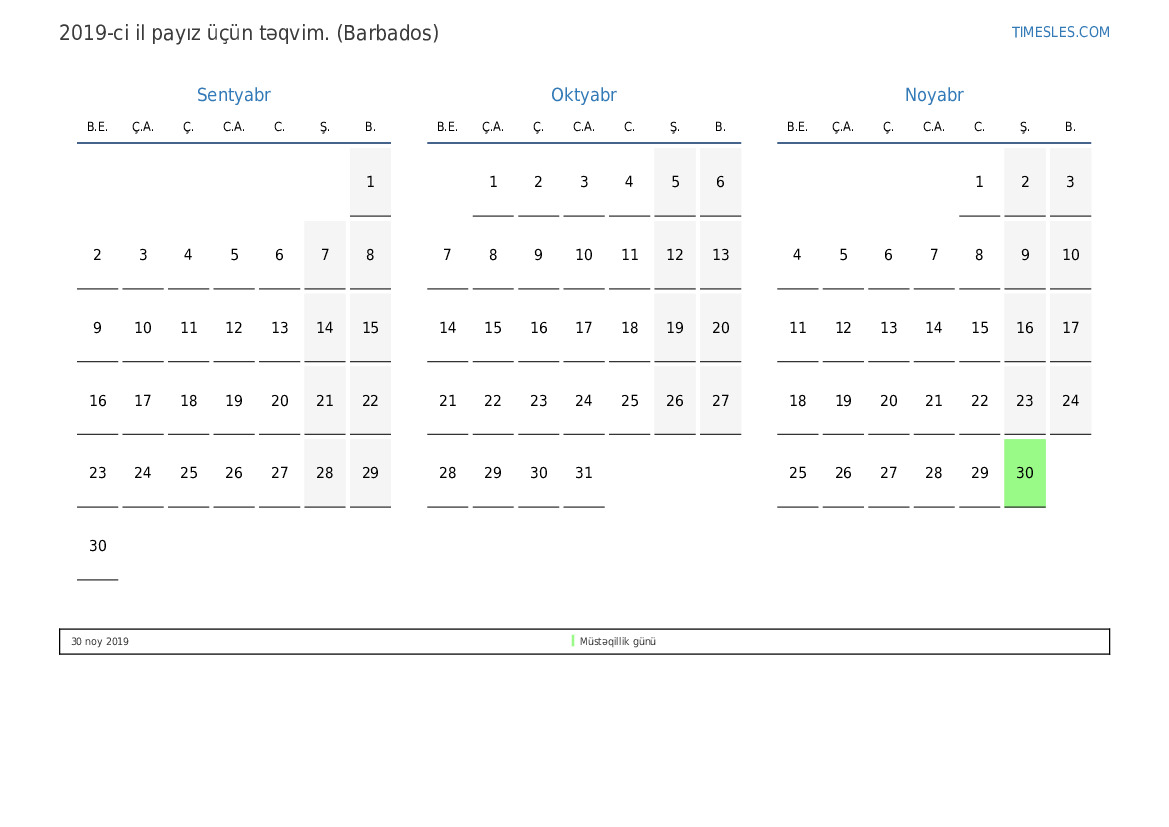Select 1 November in Noyabr
The height and width of the screenshot is (827, 1169).
tap(979, 182)
